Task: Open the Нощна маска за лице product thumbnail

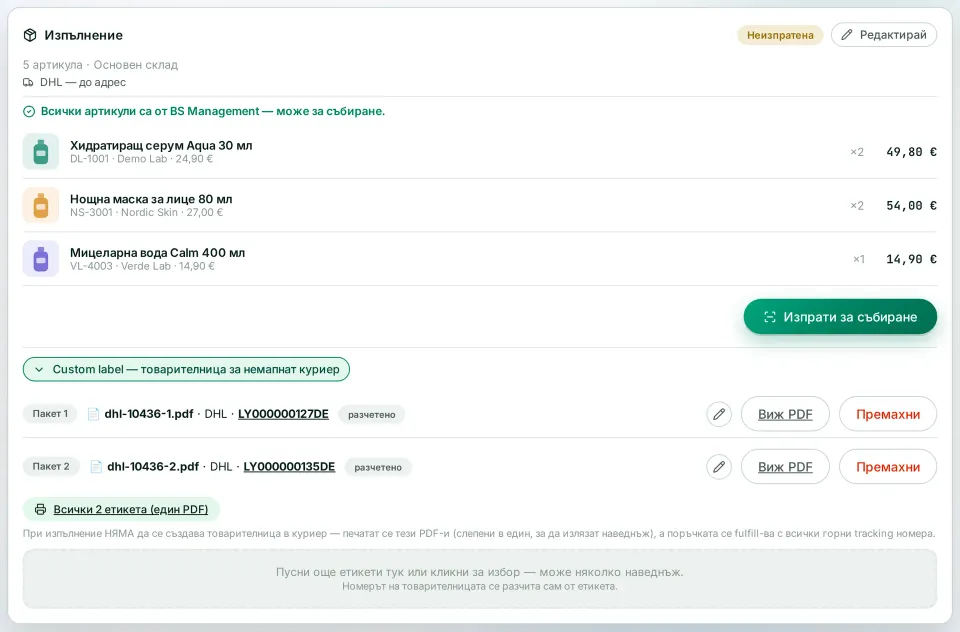Action: point(41,205)
